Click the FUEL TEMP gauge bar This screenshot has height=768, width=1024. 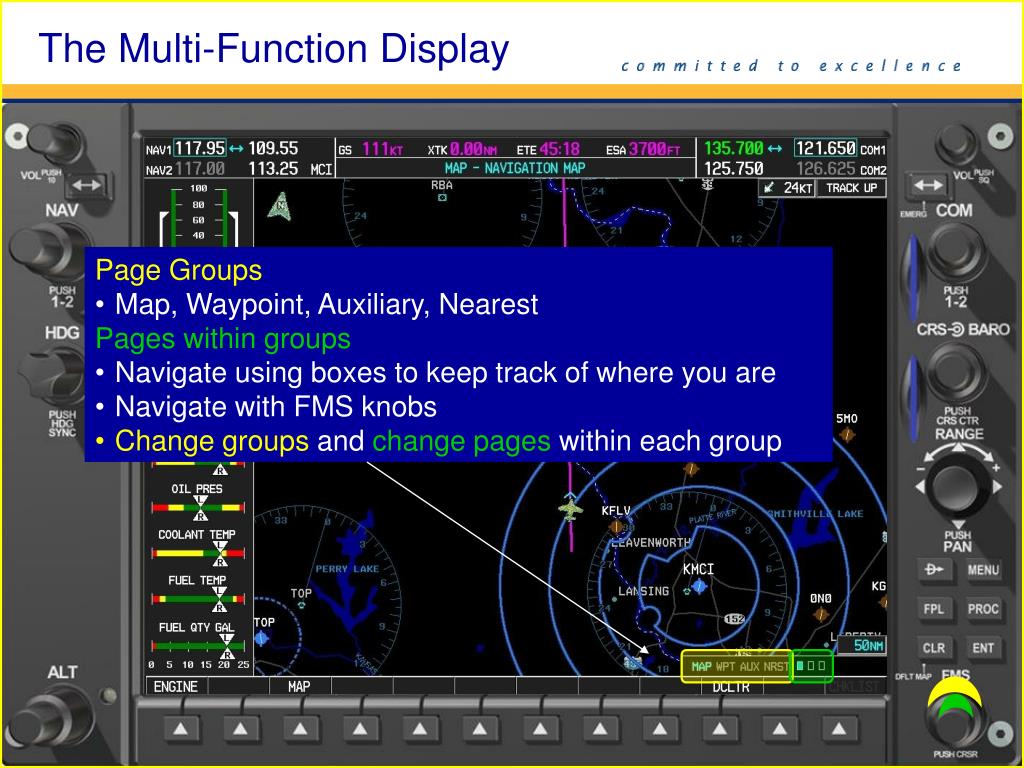coord(198,599)
